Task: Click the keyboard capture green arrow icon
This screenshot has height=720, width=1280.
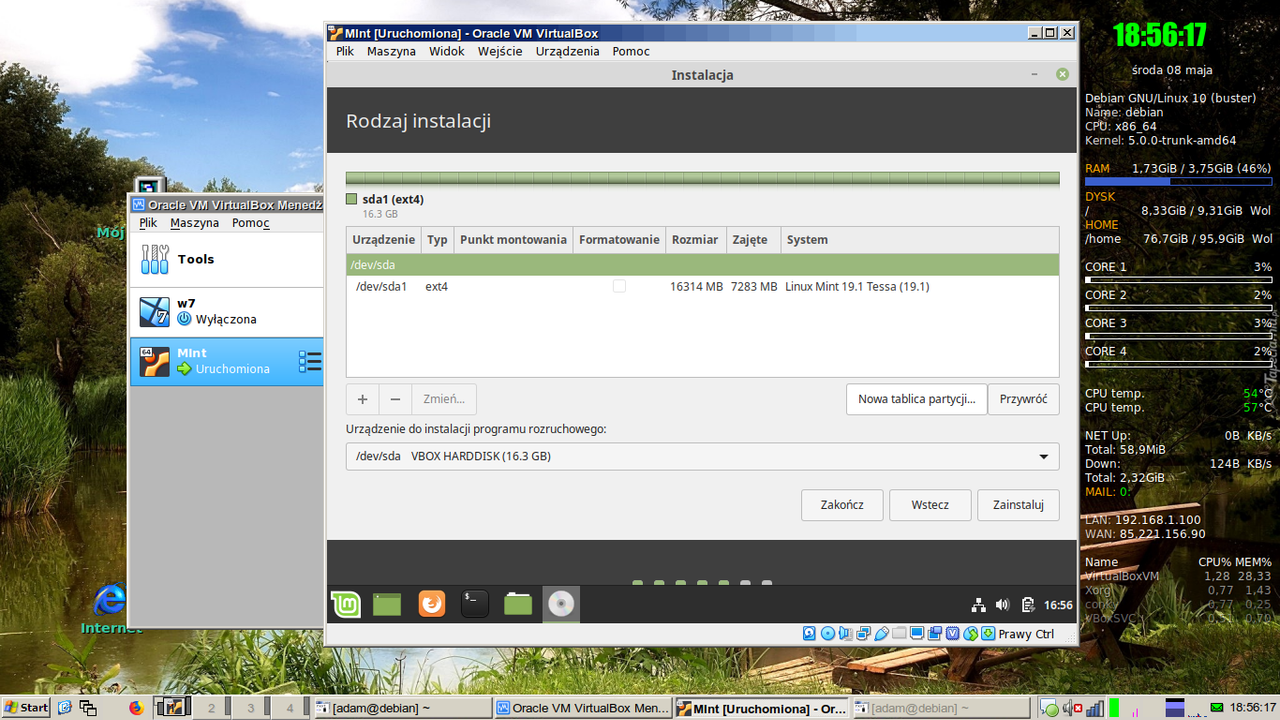Action: click(988, 633)
